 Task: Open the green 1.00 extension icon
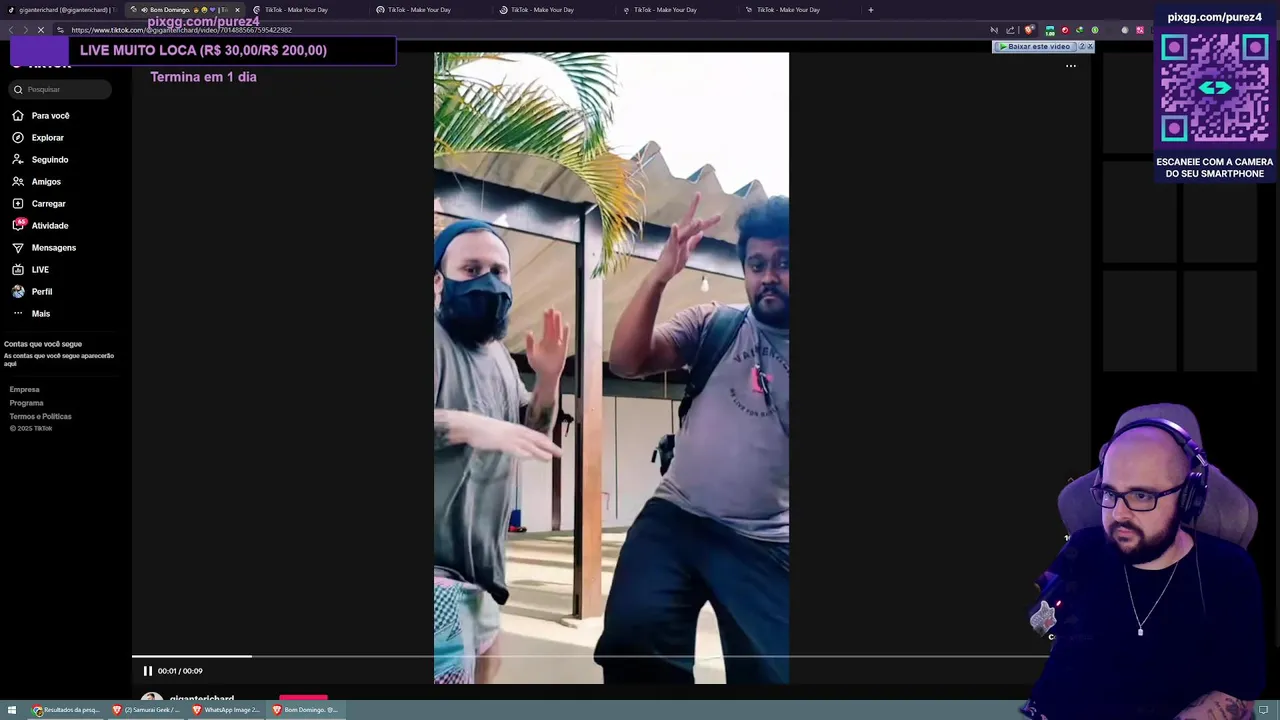coord(1049,30)
